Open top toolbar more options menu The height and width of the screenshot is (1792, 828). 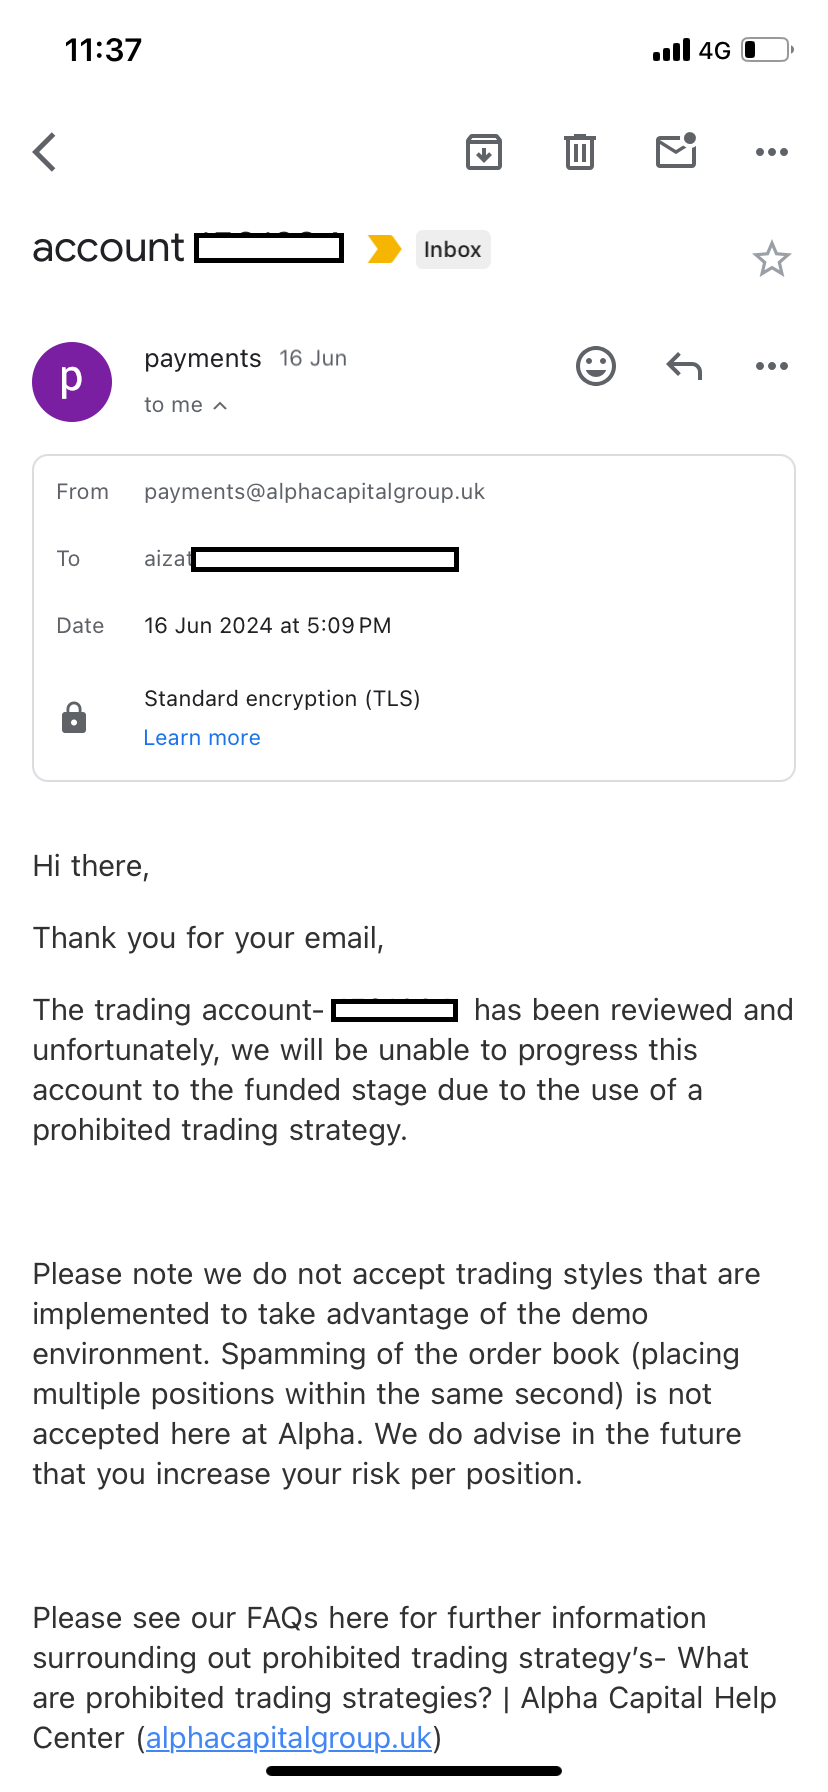772,152
